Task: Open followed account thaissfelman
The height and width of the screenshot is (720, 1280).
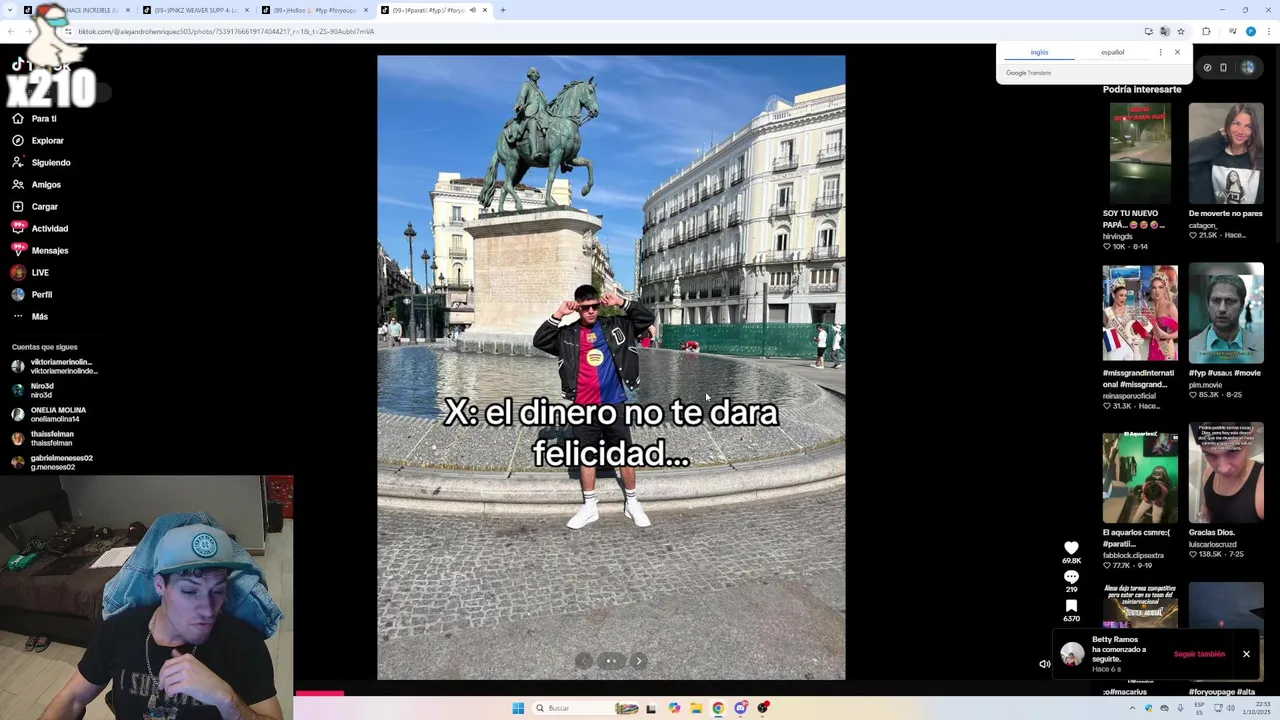Action: (x=43, y=438)
